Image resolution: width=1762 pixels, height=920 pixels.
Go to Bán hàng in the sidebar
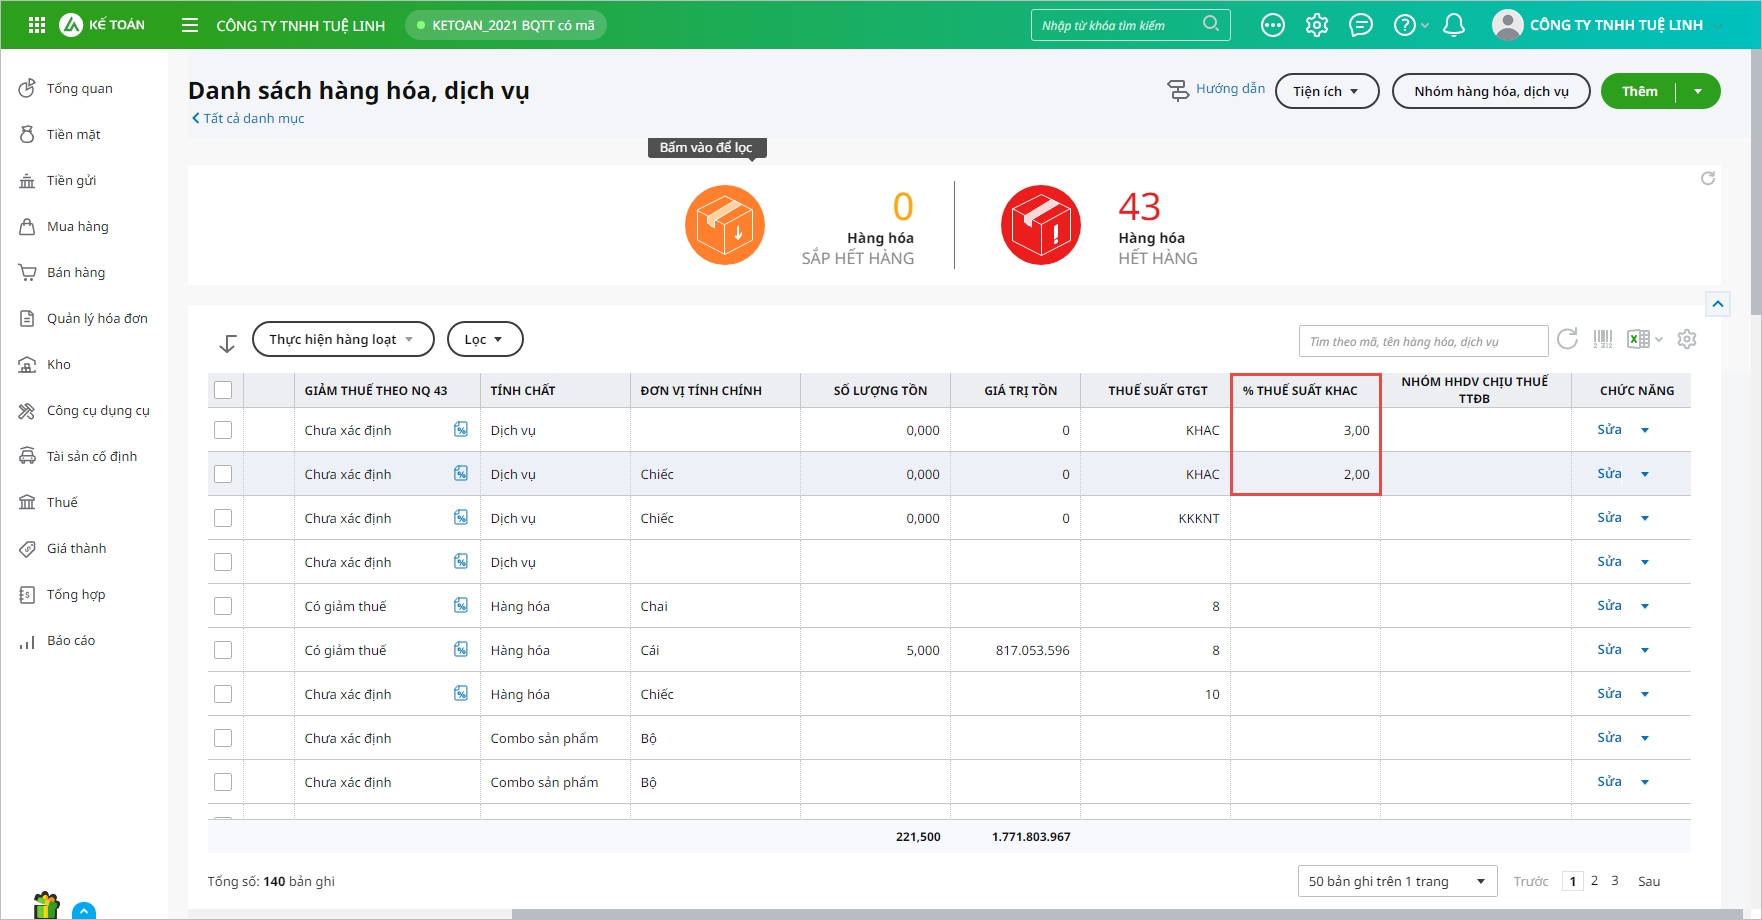pyautogui.click(x=75, y=272)
